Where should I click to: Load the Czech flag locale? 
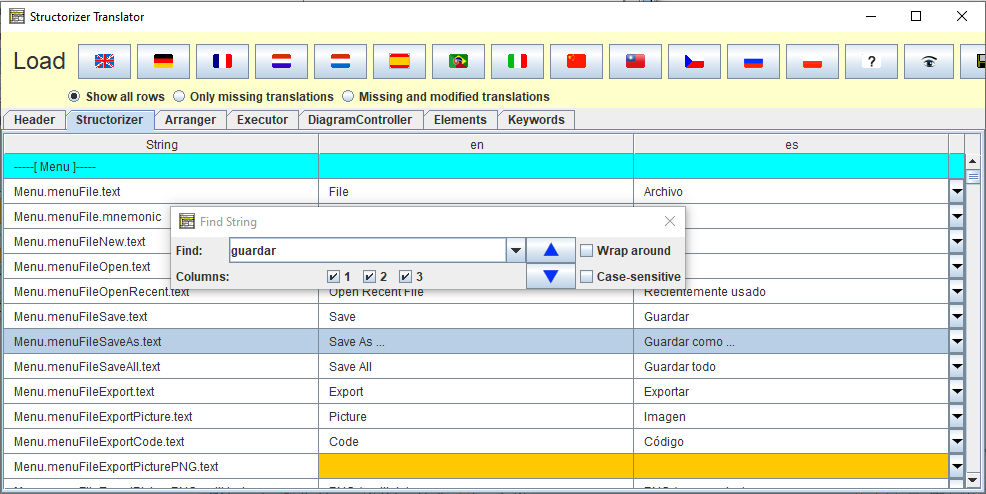pos(694,61)
